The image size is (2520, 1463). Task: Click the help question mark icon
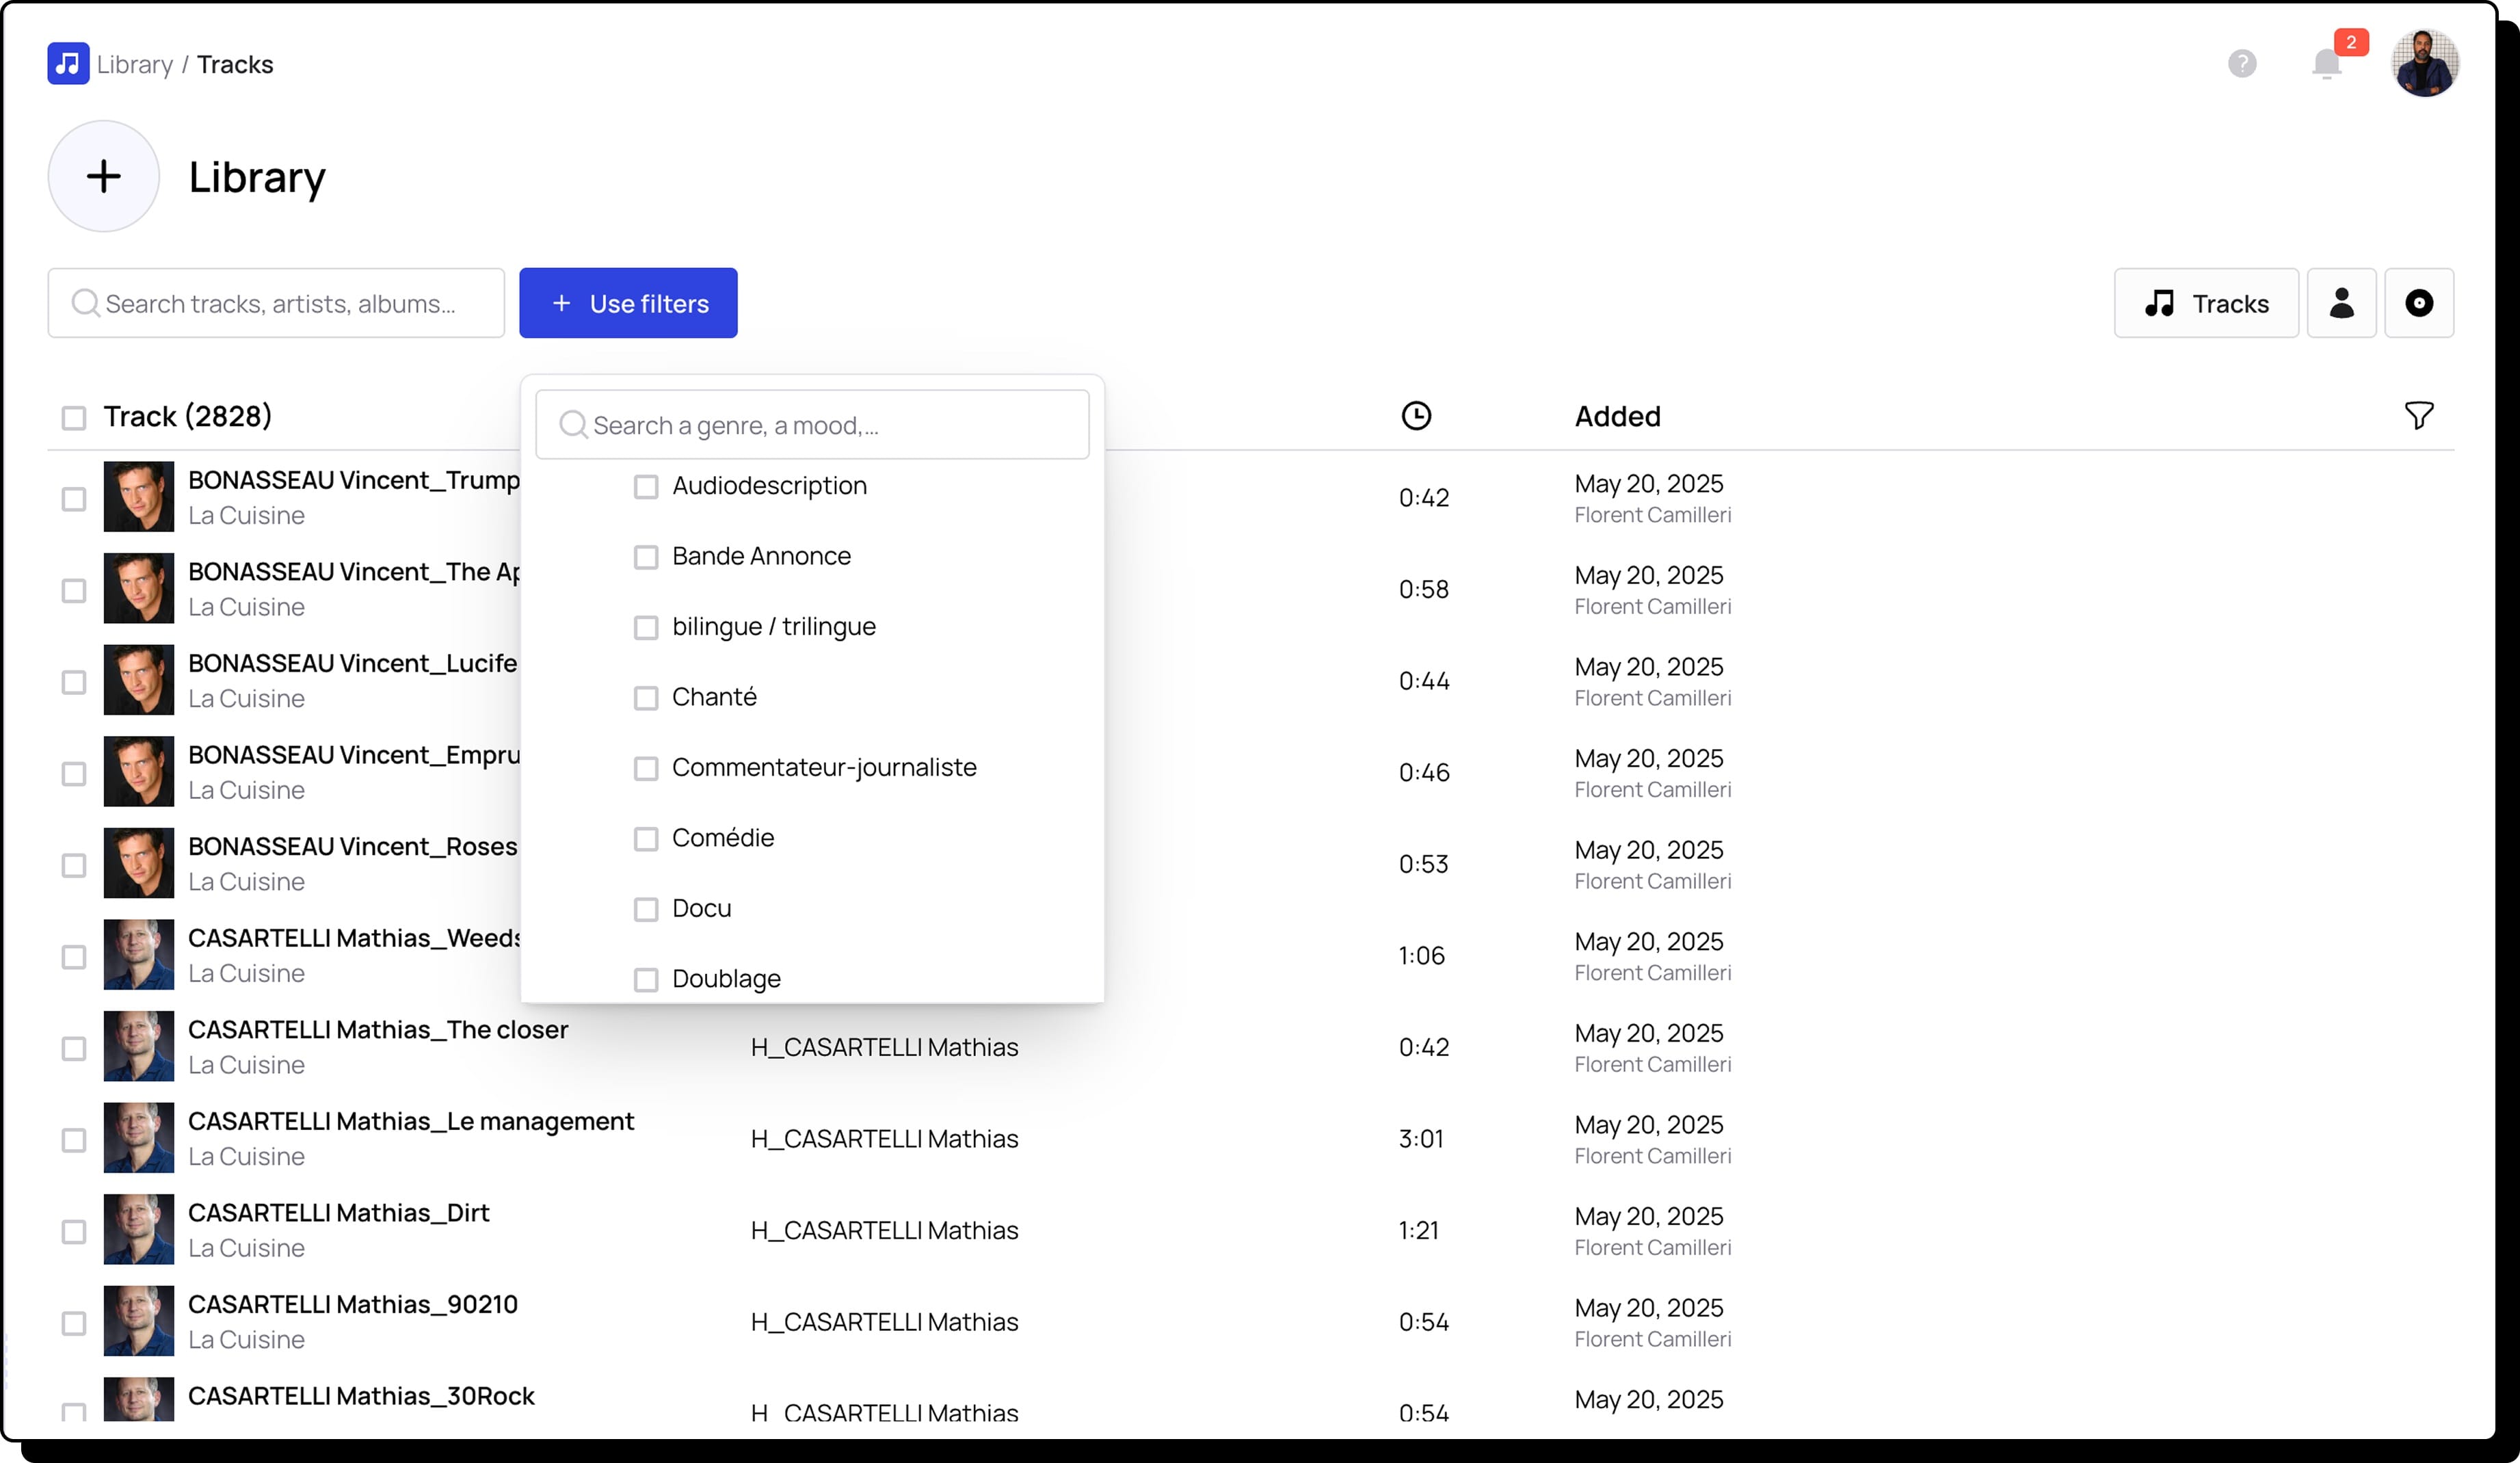click(2242, 63)
